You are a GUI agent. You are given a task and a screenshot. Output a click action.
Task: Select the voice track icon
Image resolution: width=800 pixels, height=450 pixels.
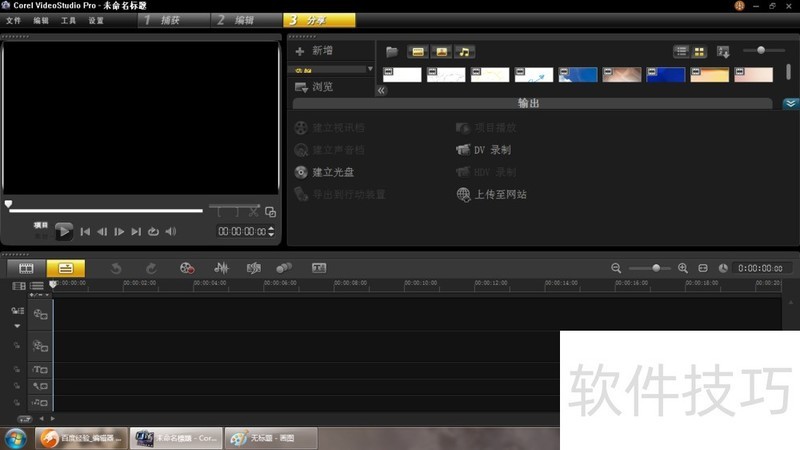point(40,386)
